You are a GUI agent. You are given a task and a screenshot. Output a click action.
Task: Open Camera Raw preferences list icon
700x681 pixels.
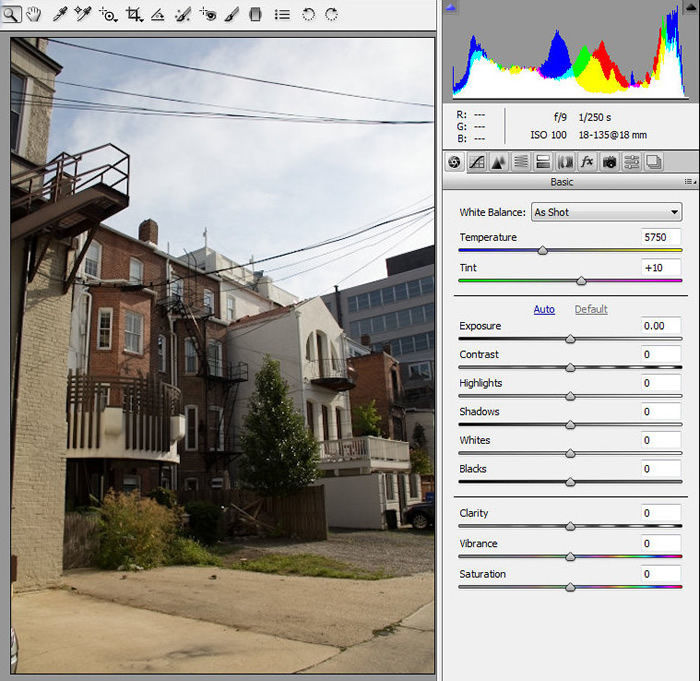coord(282,14)
